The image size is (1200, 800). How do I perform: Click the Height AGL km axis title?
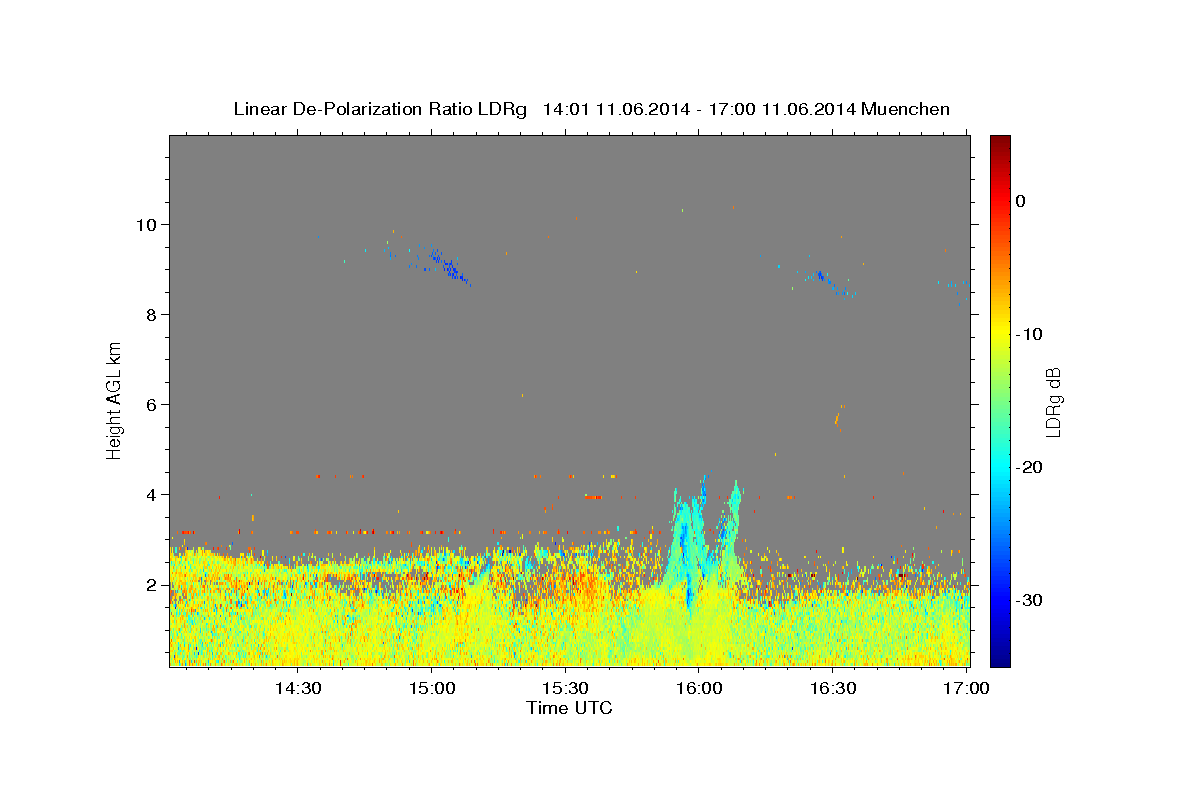tap(114, 400)
